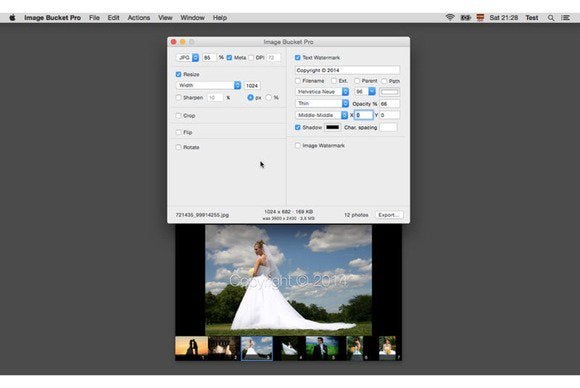The image size is (580, 388).
Task: Click the Char. spacing field
Action: point(388,127)
